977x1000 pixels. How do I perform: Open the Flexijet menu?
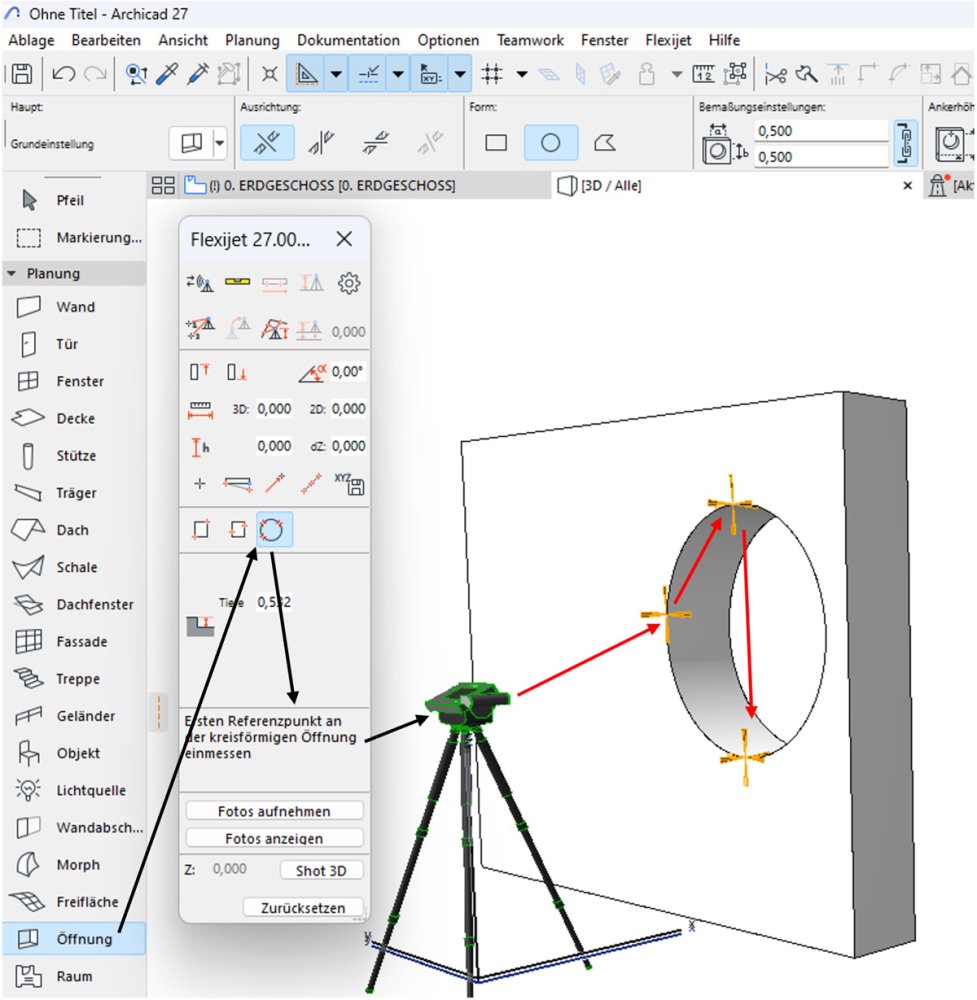pyautogui.click(x=668, y=40)
